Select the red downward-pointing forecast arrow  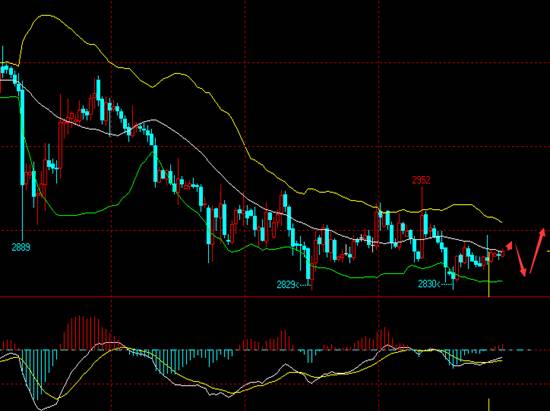coord(521,261)
